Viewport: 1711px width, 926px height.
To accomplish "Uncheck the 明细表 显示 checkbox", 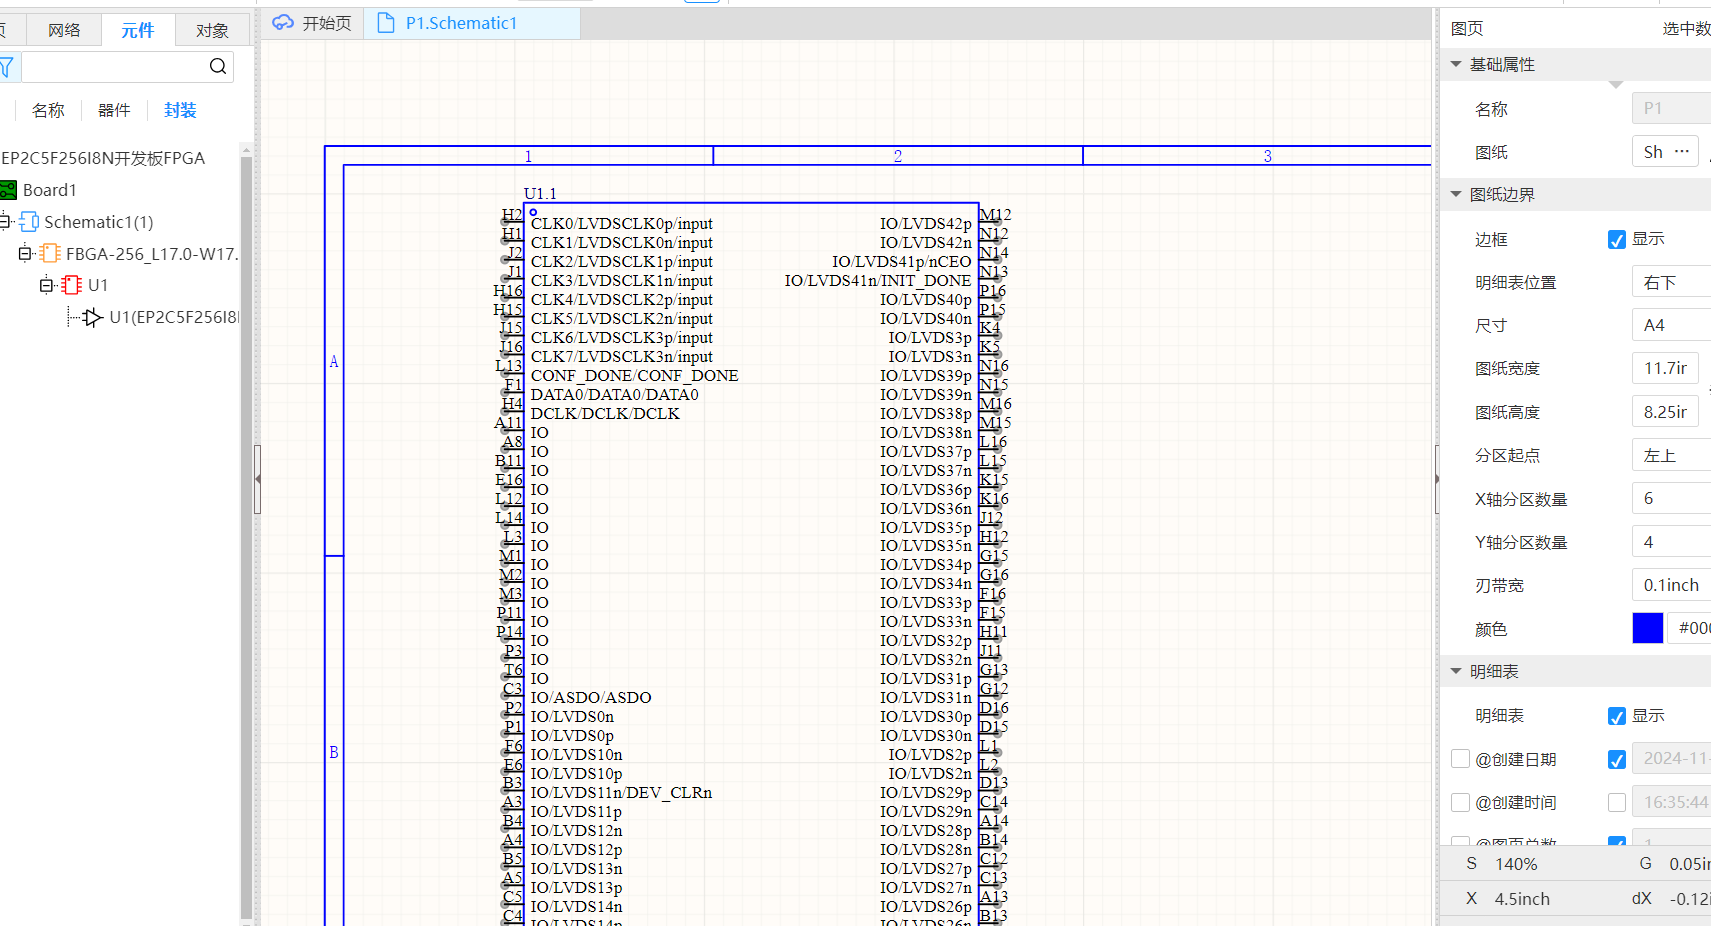I will point(1616,716).
